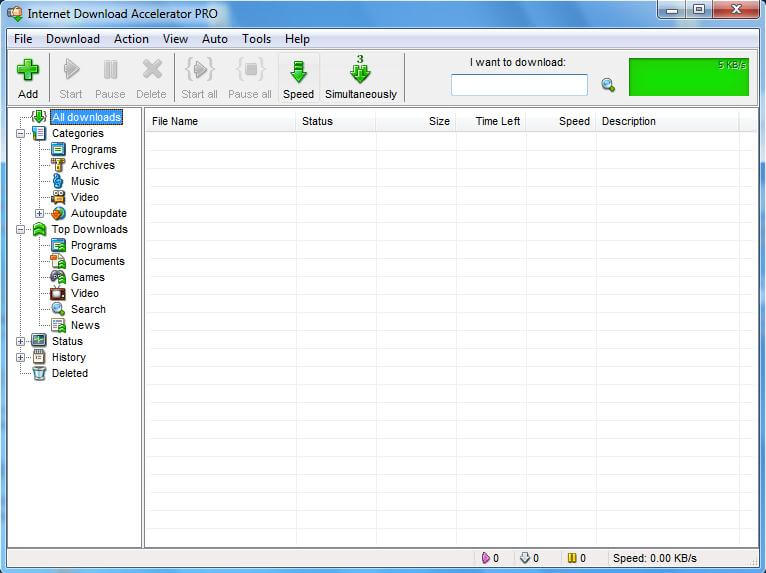
Task: Sort list by Speed column header
Action: 561,121
